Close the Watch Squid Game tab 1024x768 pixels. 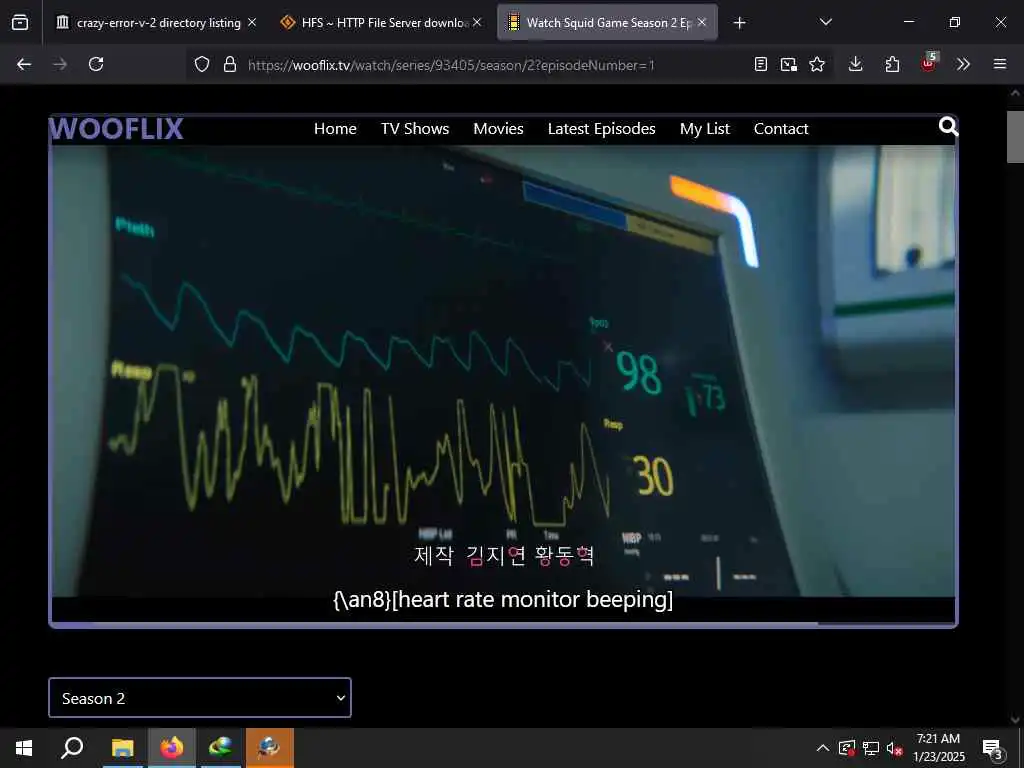click(702, 22)
